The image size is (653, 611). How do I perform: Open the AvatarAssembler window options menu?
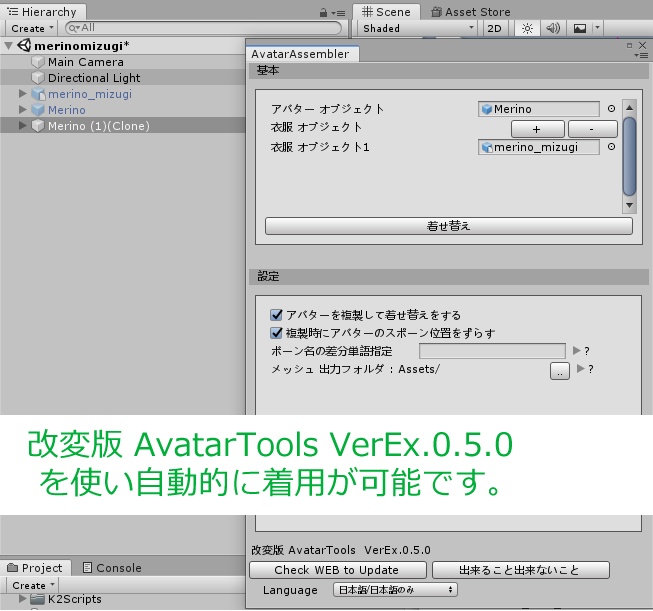pyautogui.click(x=641, y=55)
